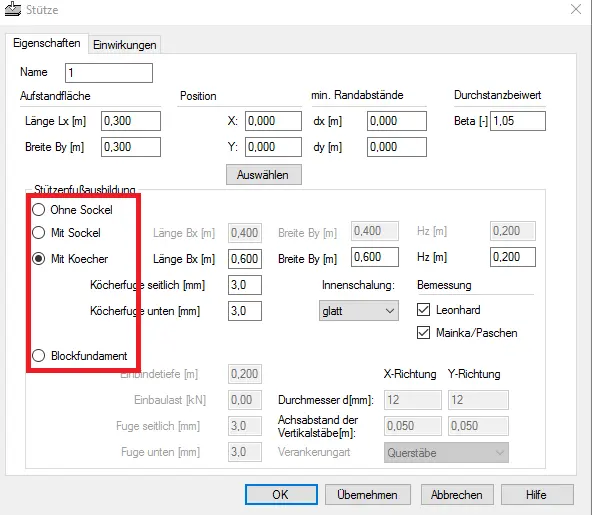Focus the Beta Durchstanzbeiwert field

tap(518, 121)
